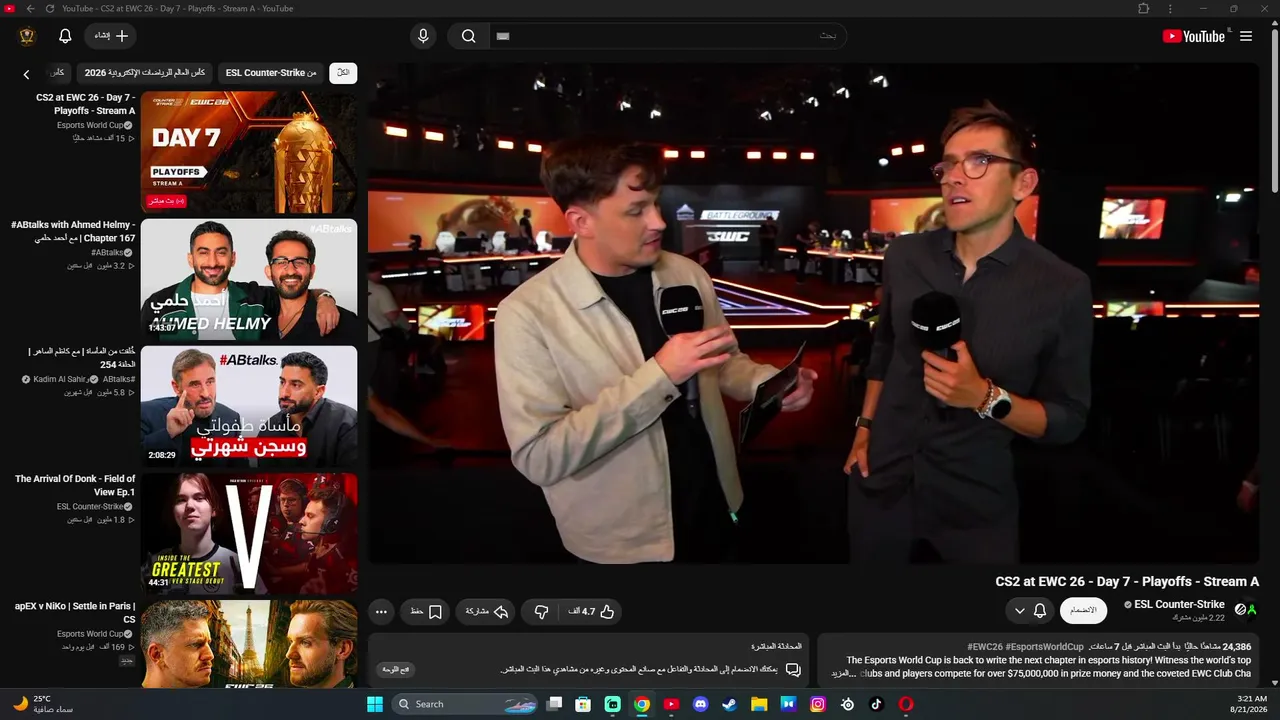Open 'apEX v NiKo' video thumbnail
The width and height of the screenshot is (1280, 720).
(x=249, y=644)
